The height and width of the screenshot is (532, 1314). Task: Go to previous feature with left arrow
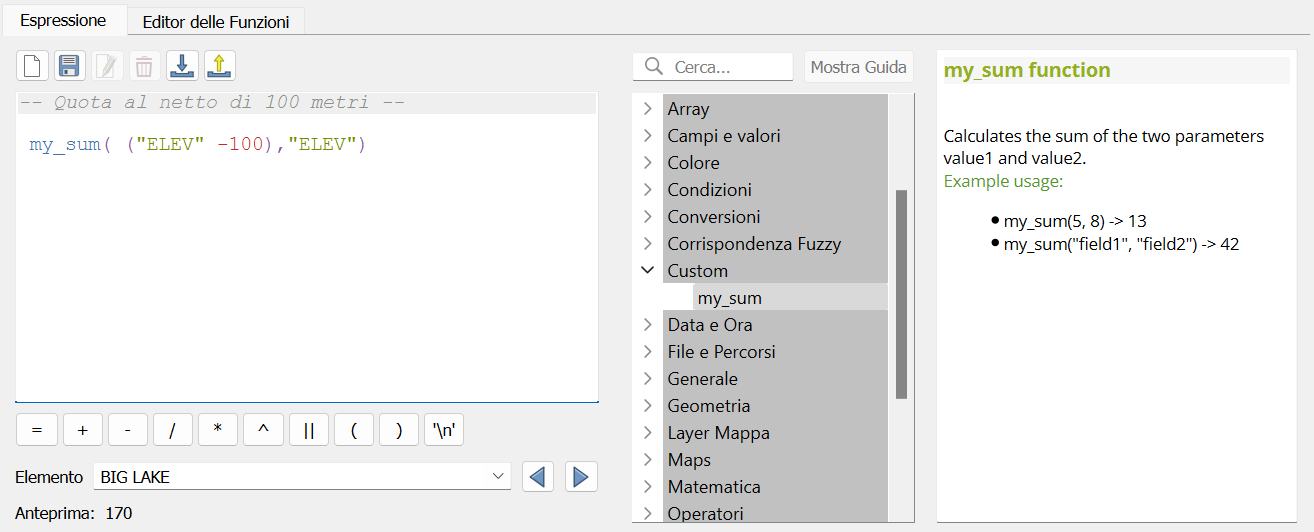pyautogui.click(x=538, y=477)
